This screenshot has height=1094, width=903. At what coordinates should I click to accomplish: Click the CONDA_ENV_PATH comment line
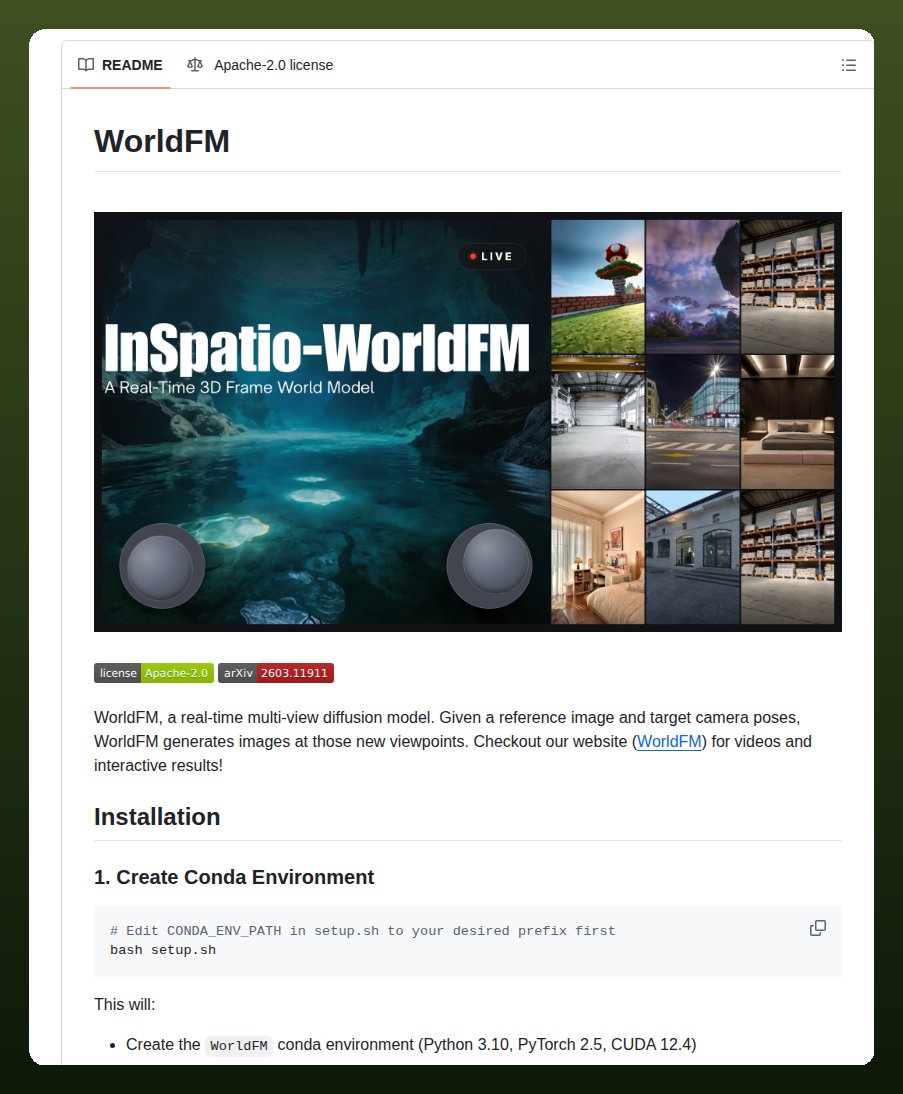(362, 931)
